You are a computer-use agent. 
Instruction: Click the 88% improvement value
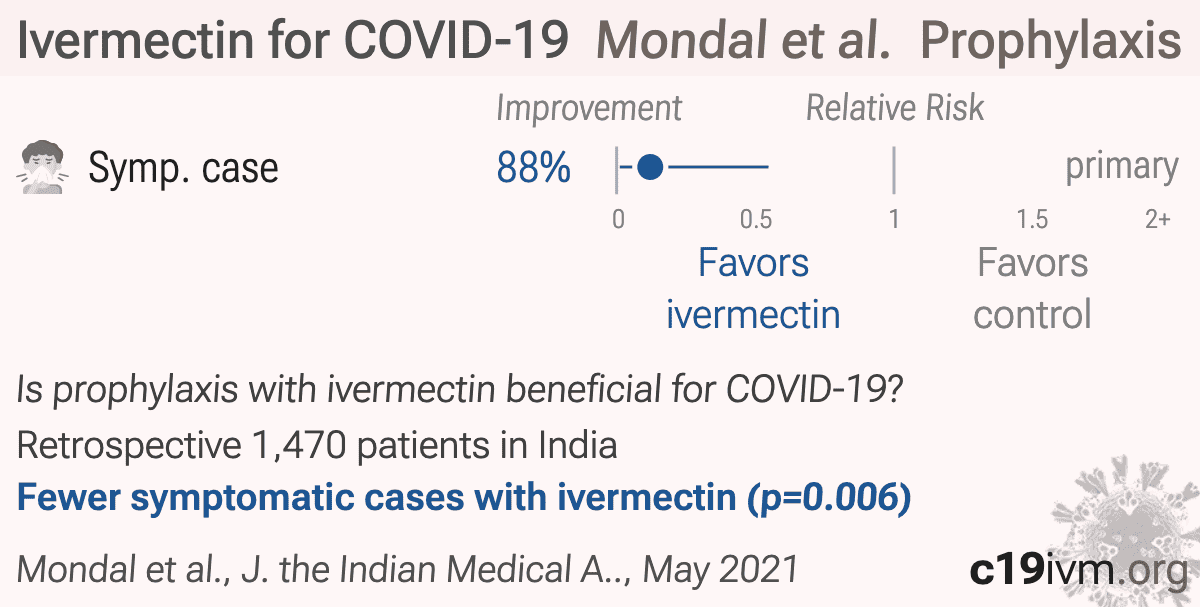coord(534,168)
